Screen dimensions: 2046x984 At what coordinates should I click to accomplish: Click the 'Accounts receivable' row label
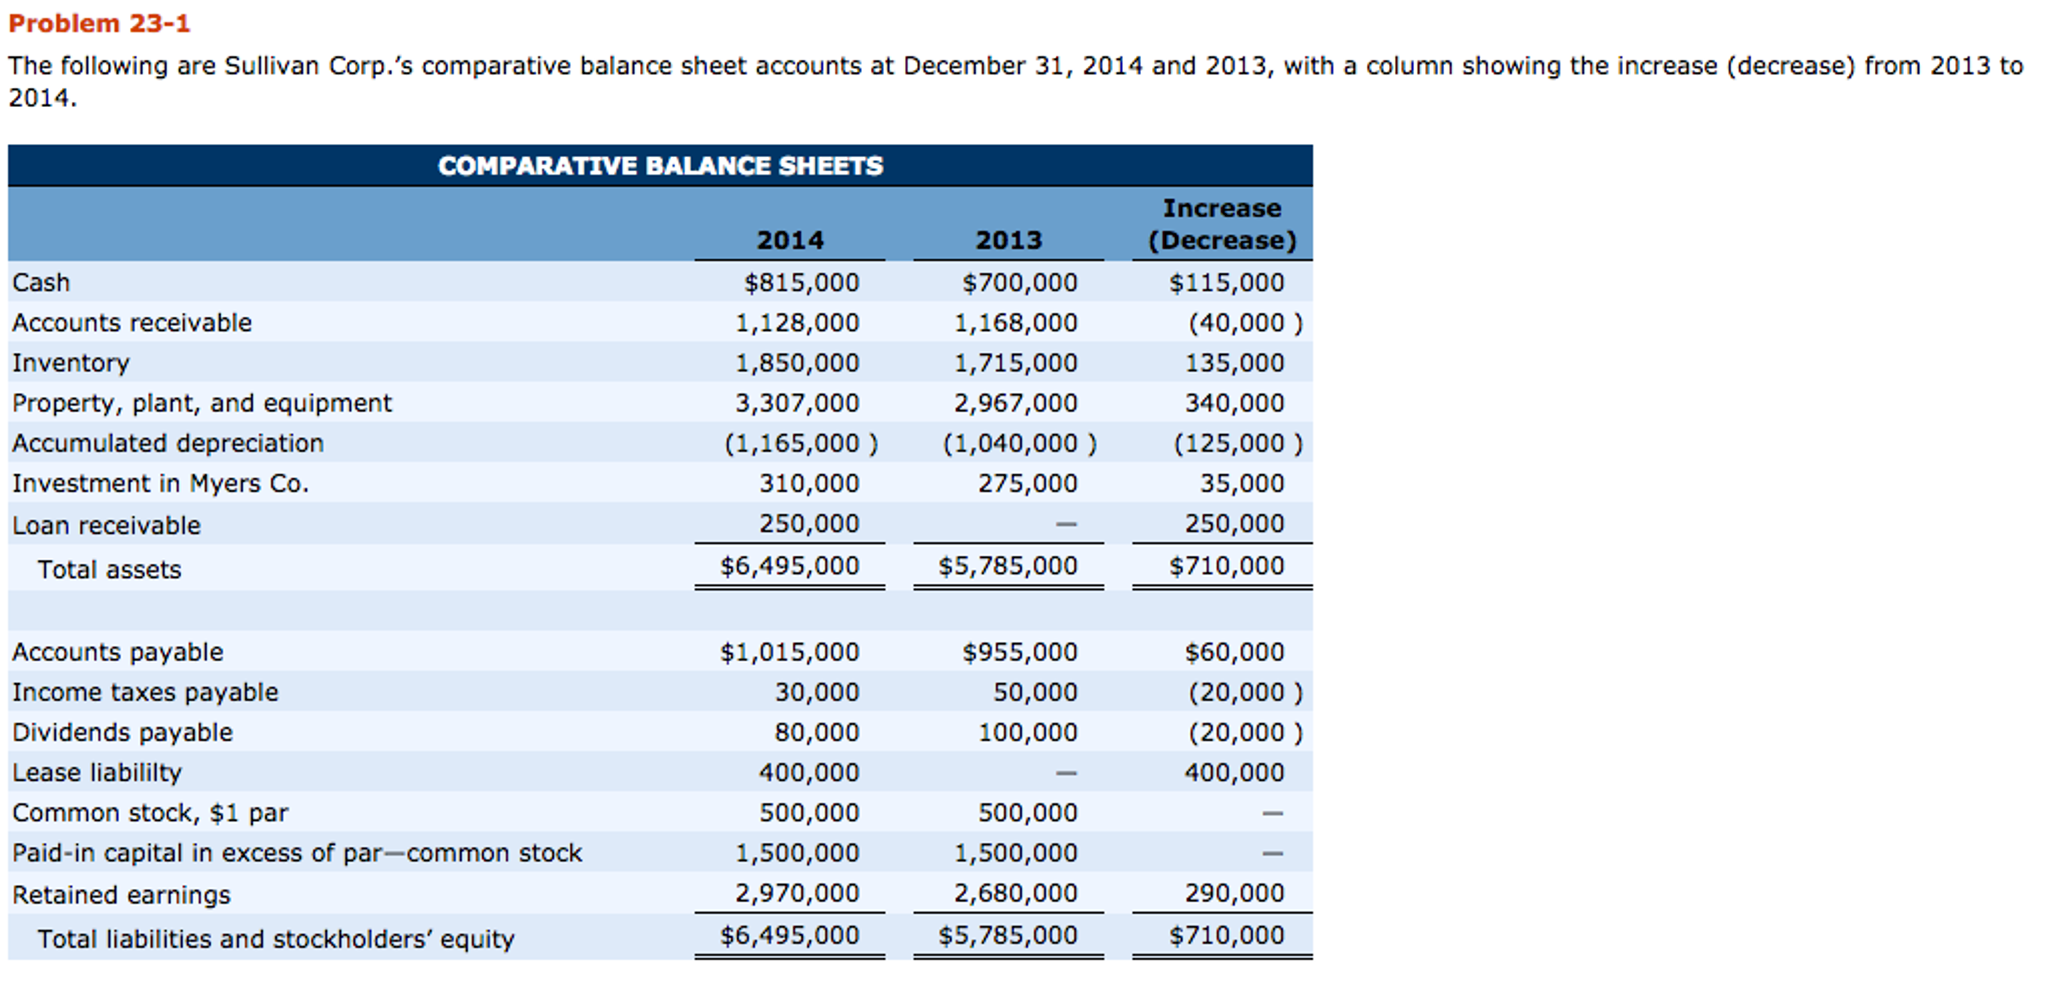[132, 323]
